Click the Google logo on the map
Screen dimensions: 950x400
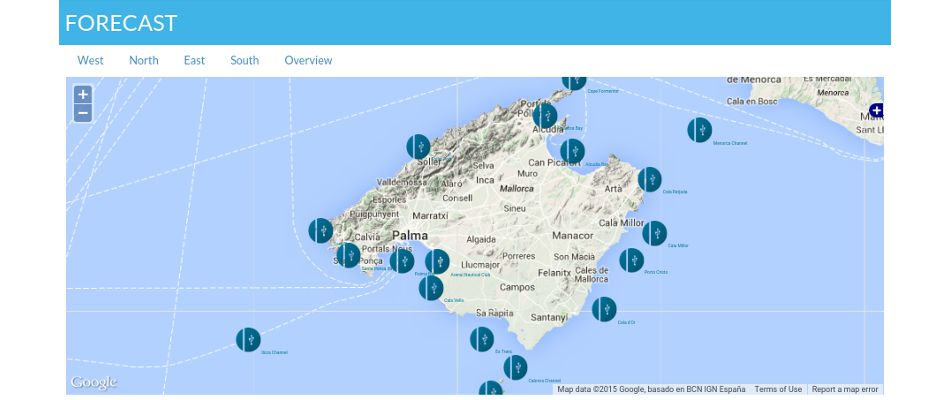[x=93, y=382]
